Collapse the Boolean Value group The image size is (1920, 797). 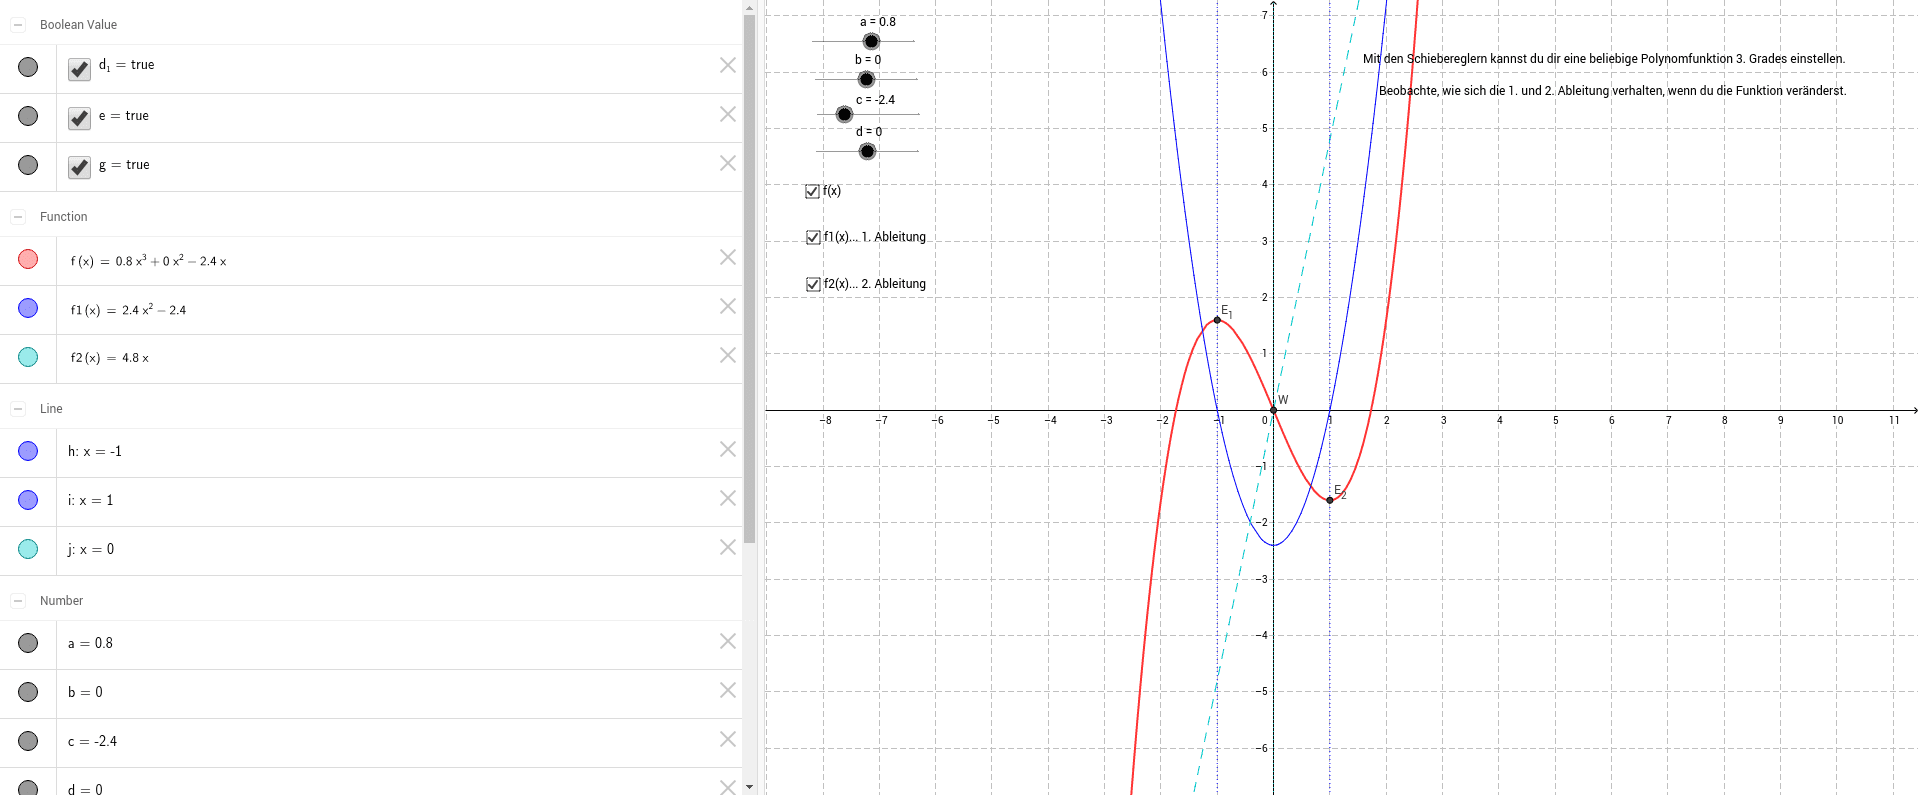[x=18, y=25]
